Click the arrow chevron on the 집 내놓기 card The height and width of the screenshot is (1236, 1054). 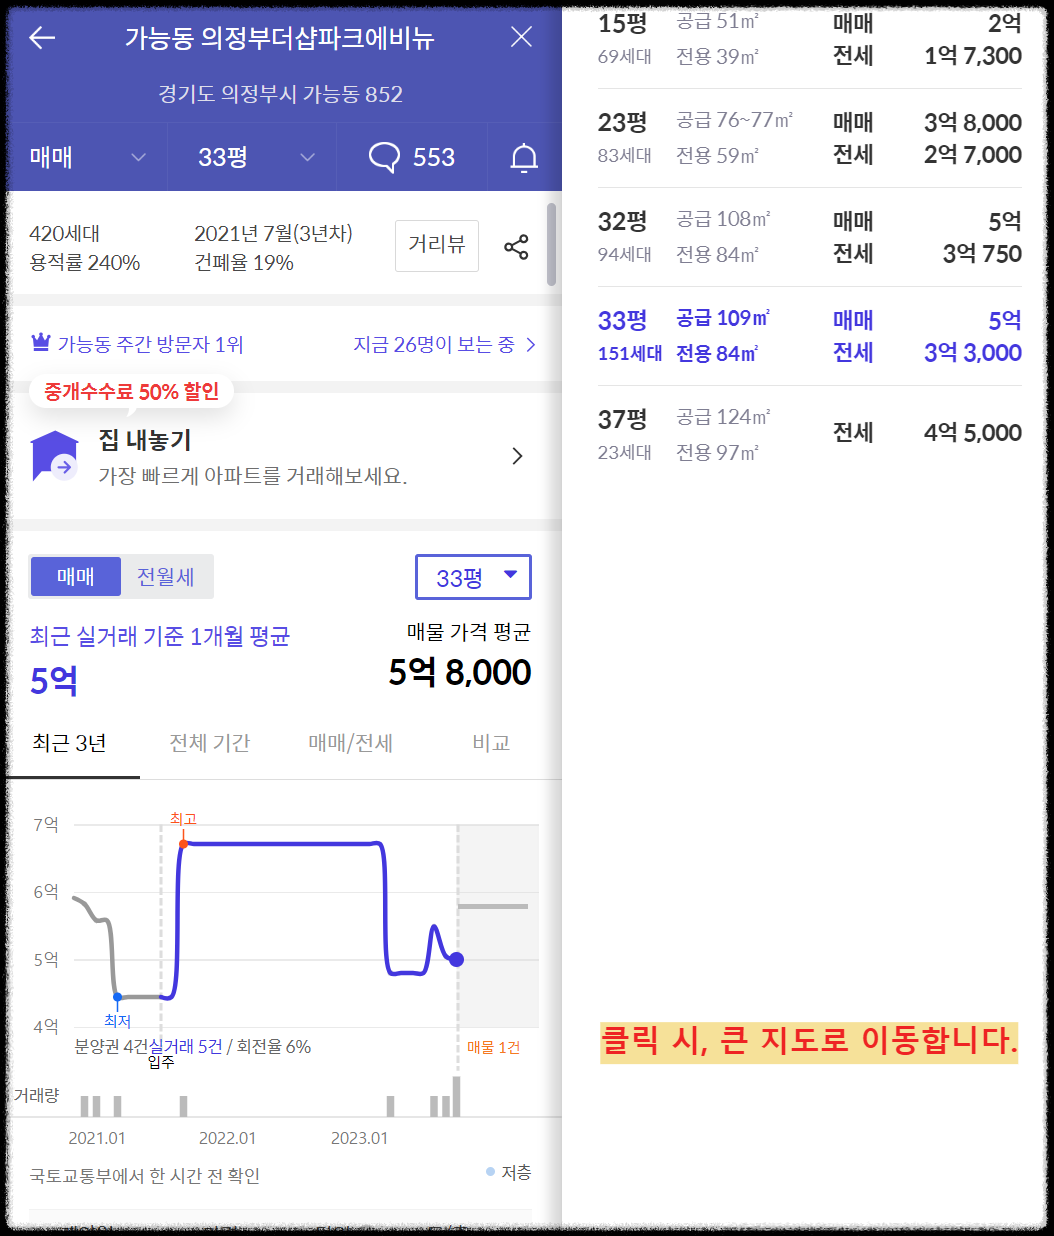pos(518,455)
